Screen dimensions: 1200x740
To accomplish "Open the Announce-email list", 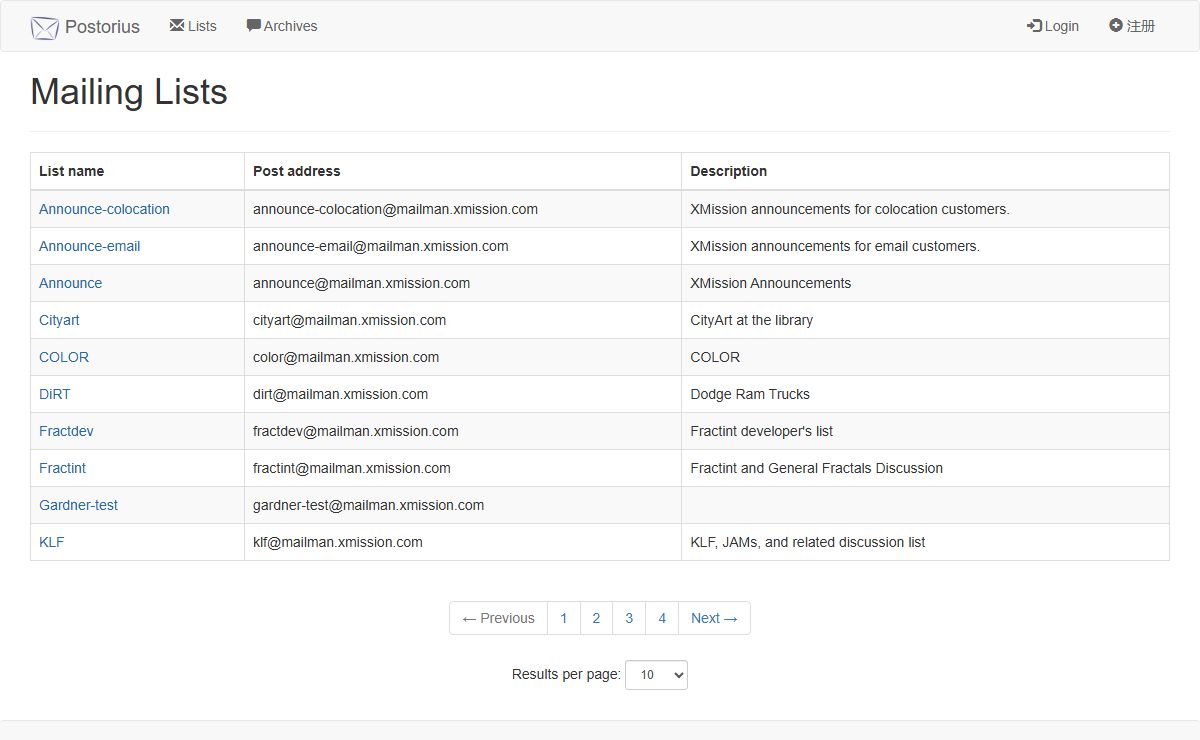I will [x=90, y=246].
